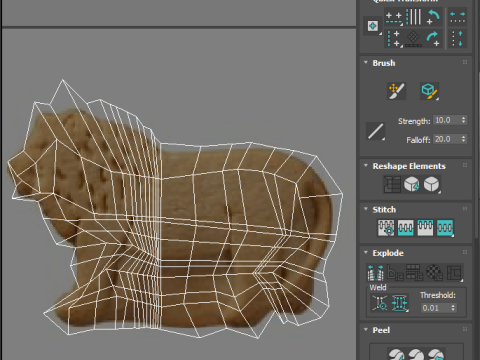Rotate selection +90 degrees clockwise icon
This screenshot has width=480, height=360.
click(x=433, y=39)
